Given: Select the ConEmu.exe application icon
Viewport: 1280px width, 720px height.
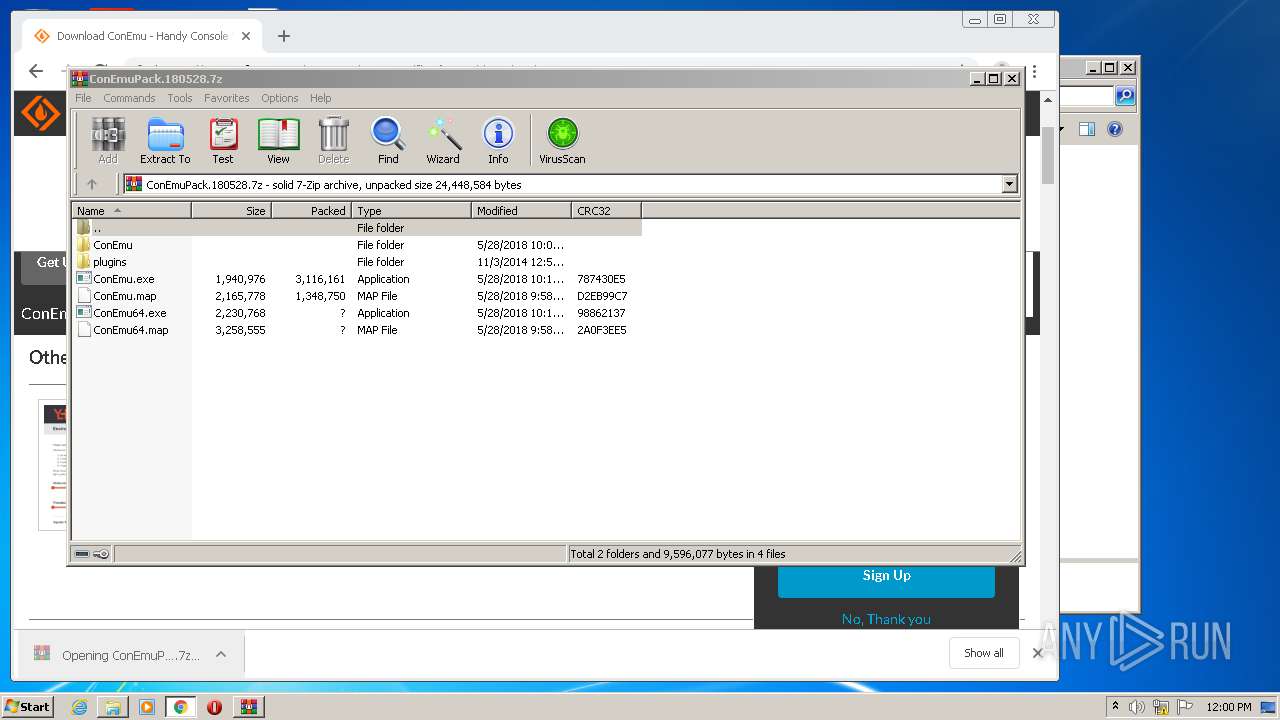Looking at the screenshot, I should point(84,279).
